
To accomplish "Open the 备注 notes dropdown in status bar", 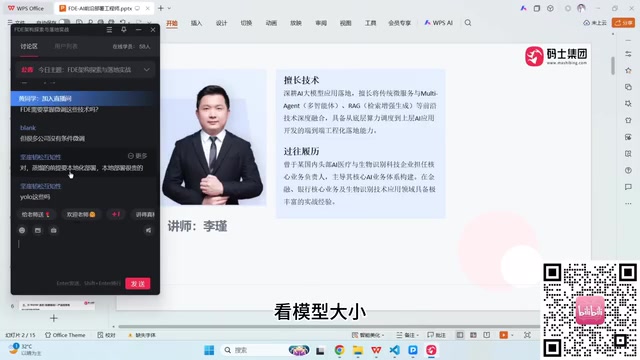I will pyautogui.click(x=407, y=335).
